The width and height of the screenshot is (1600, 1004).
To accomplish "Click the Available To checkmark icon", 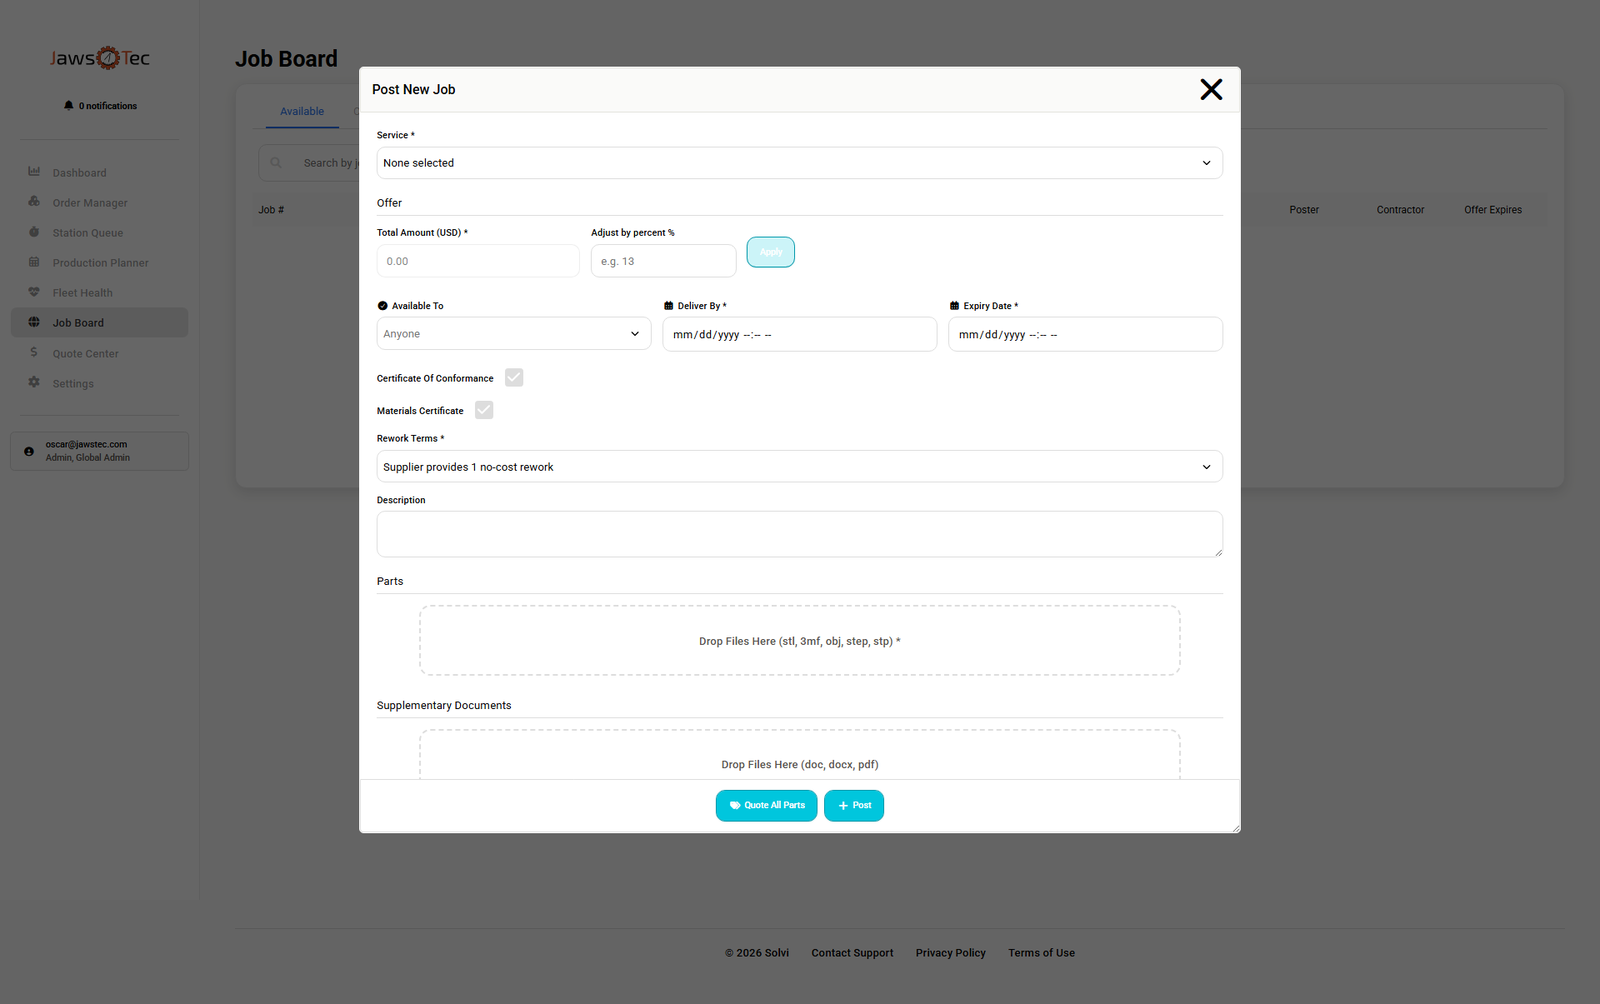I will coord(383,306).
